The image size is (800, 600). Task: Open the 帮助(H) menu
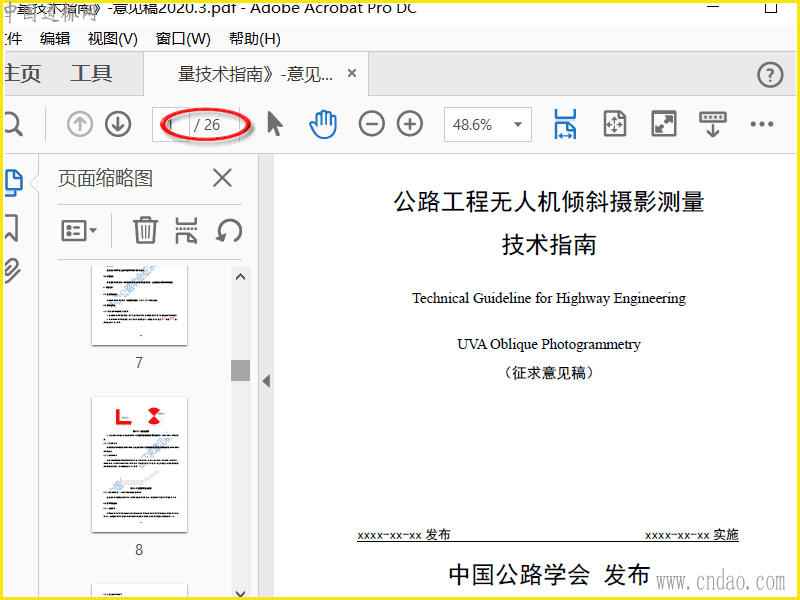[255, 39]
